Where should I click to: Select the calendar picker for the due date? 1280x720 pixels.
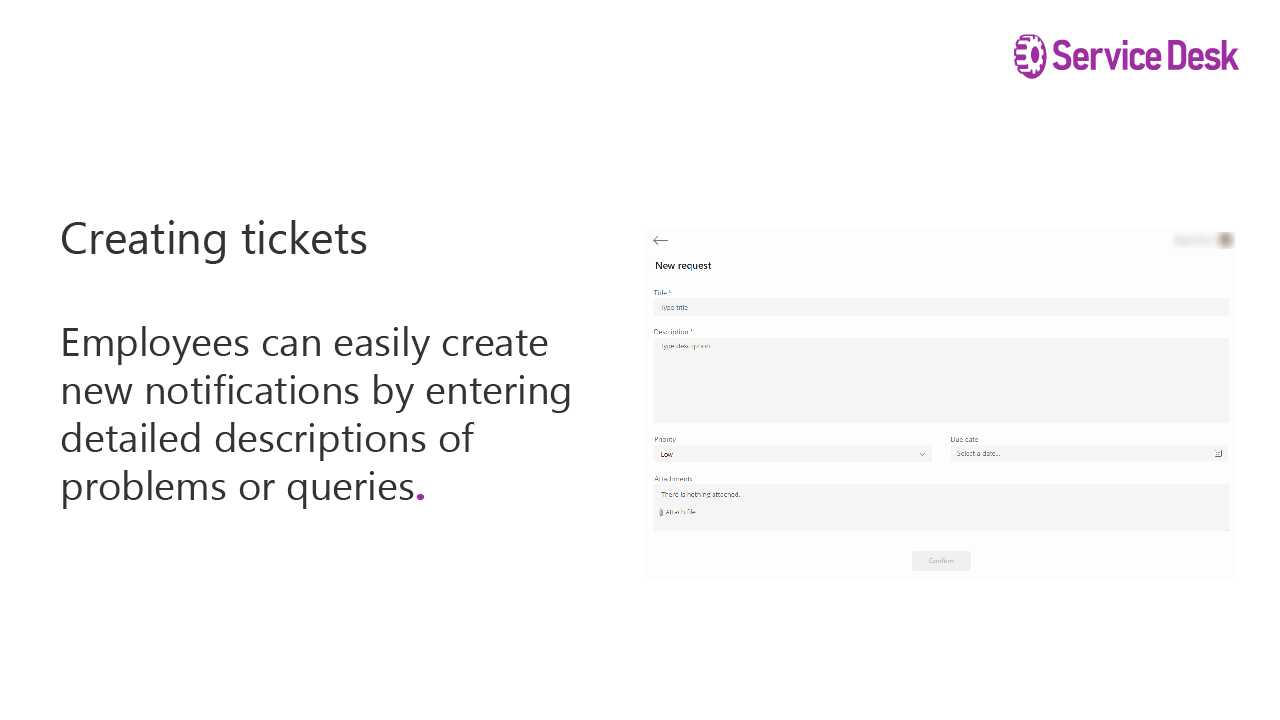[x=1219, y=452]
